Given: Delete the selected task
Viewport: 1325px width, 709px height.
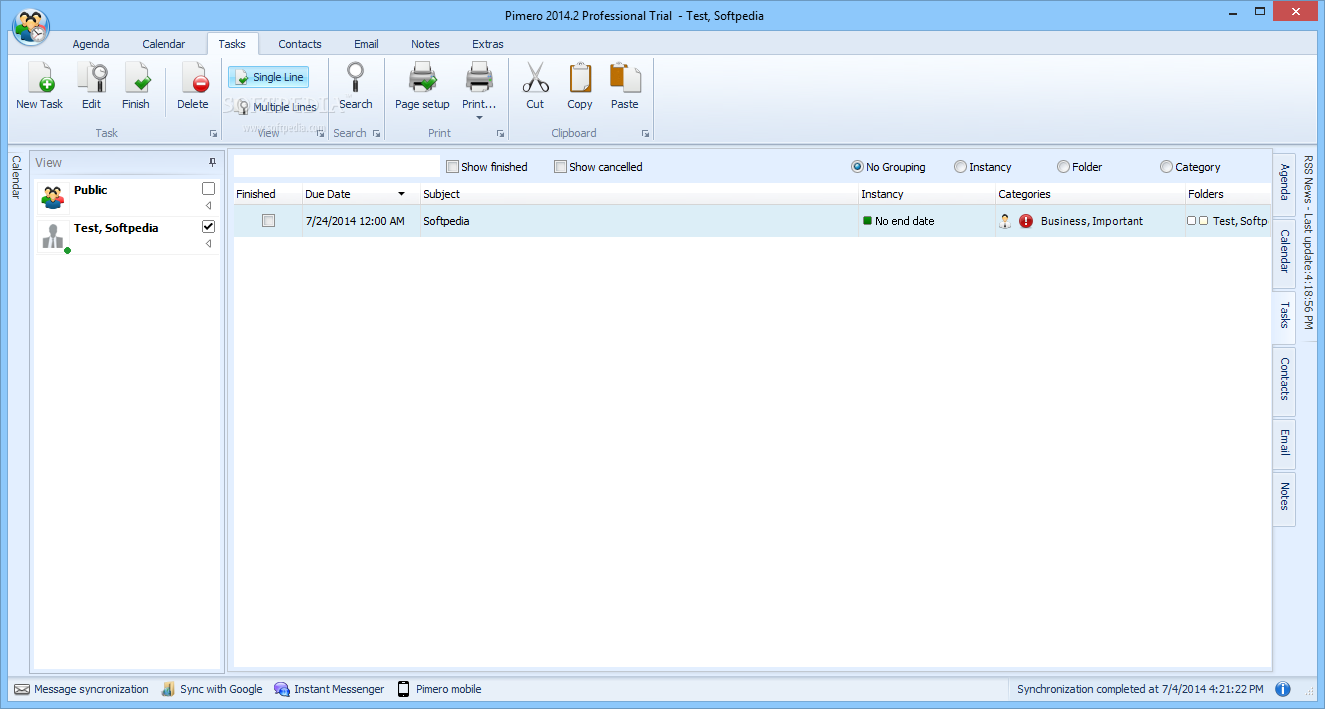Looking at the screenshot, I should coord(193,86).
